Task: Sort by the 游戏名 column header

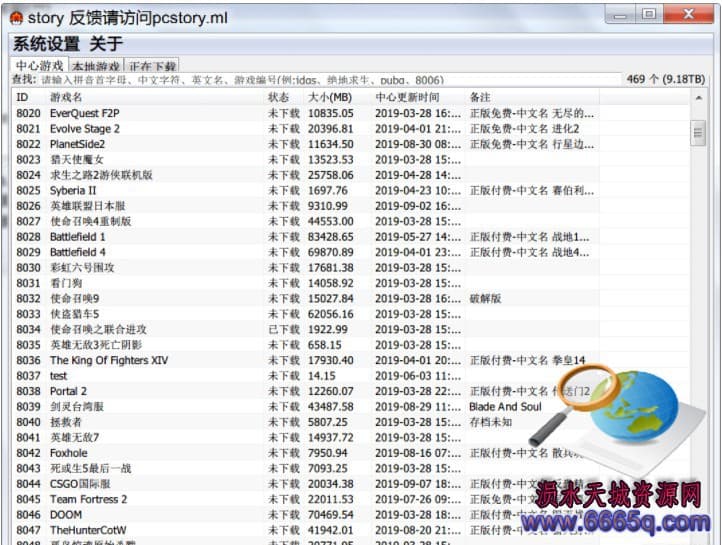Action: coord(155,97)
